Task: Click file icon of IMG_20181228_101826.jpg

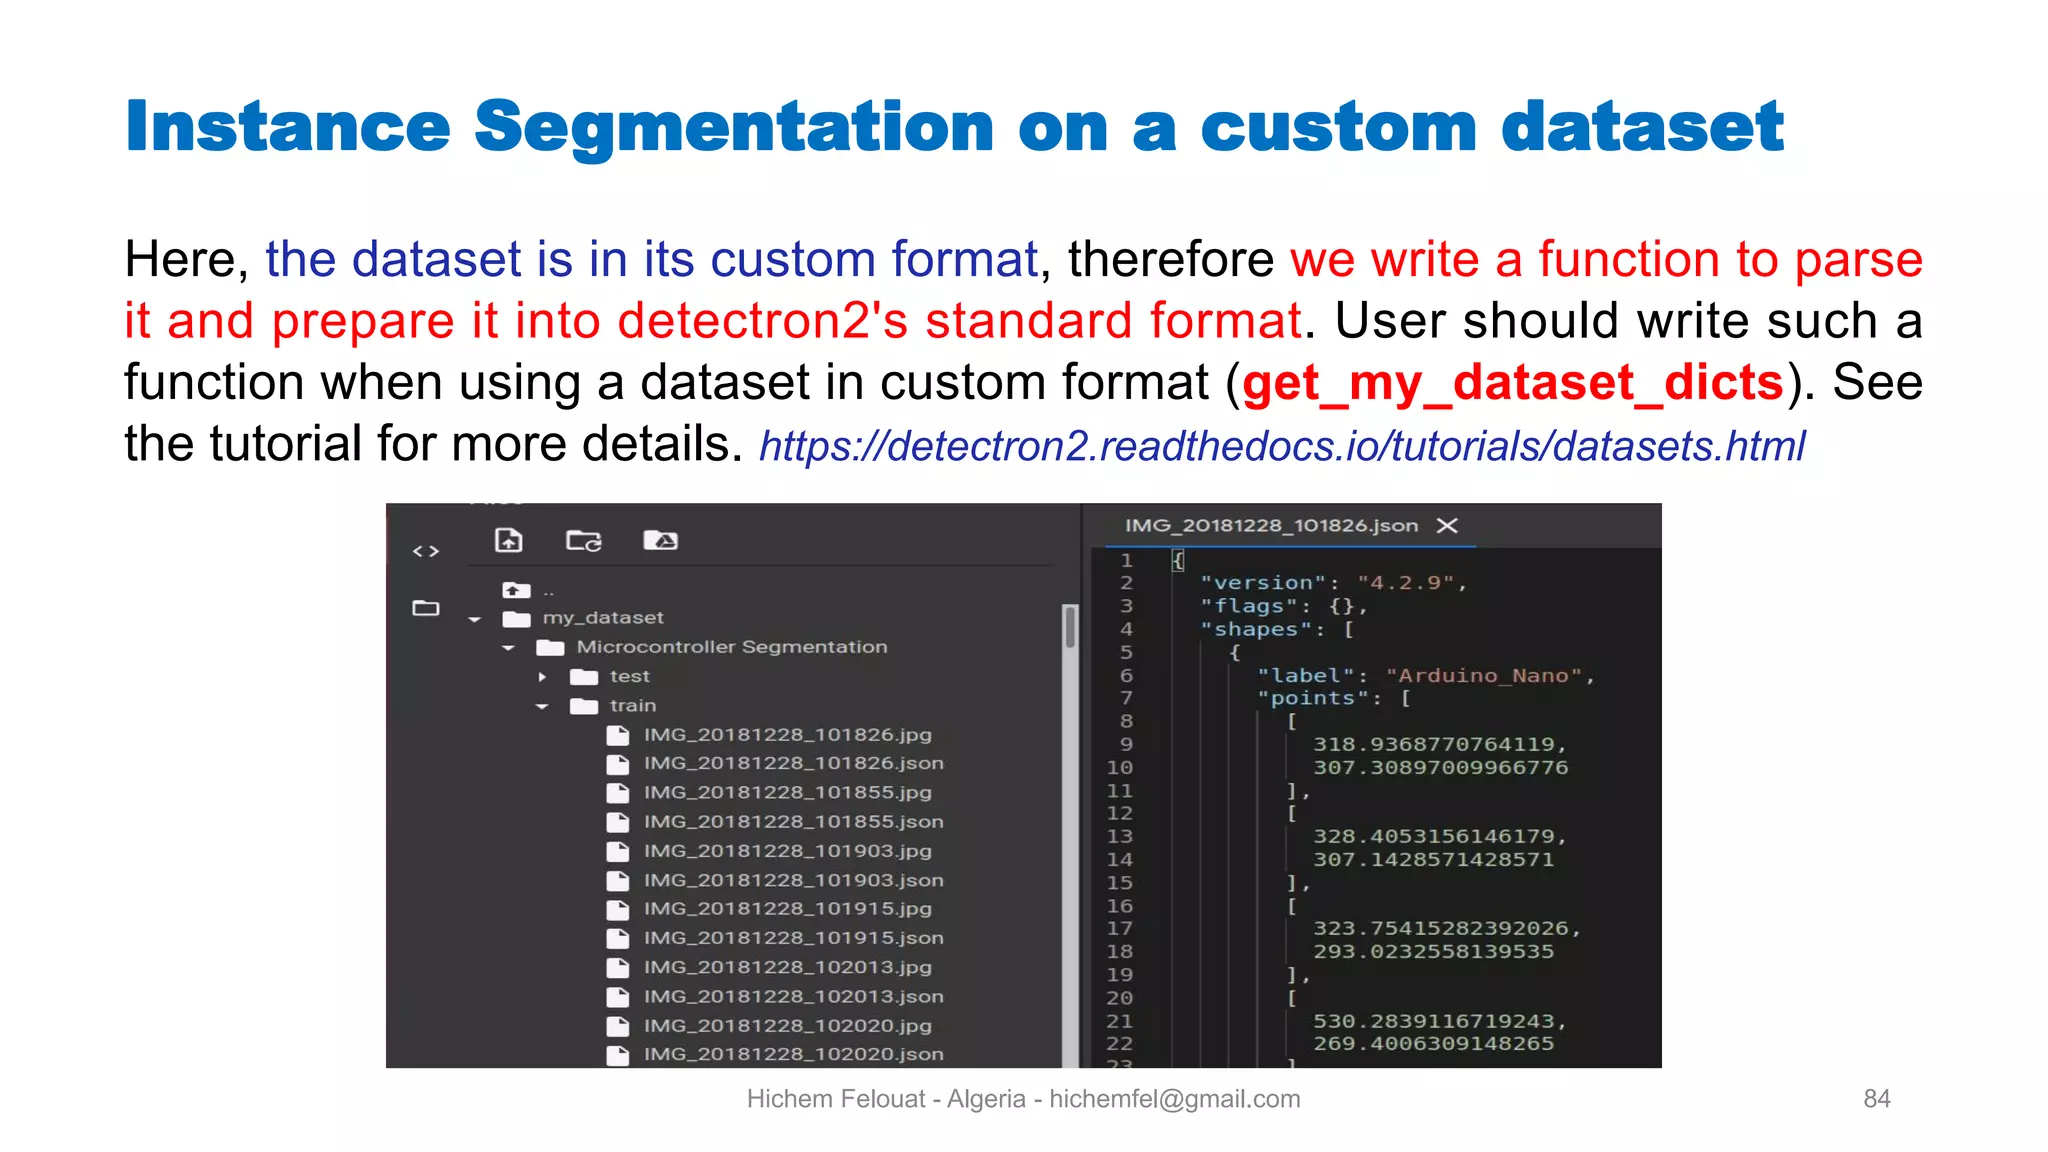Action: 618,736
